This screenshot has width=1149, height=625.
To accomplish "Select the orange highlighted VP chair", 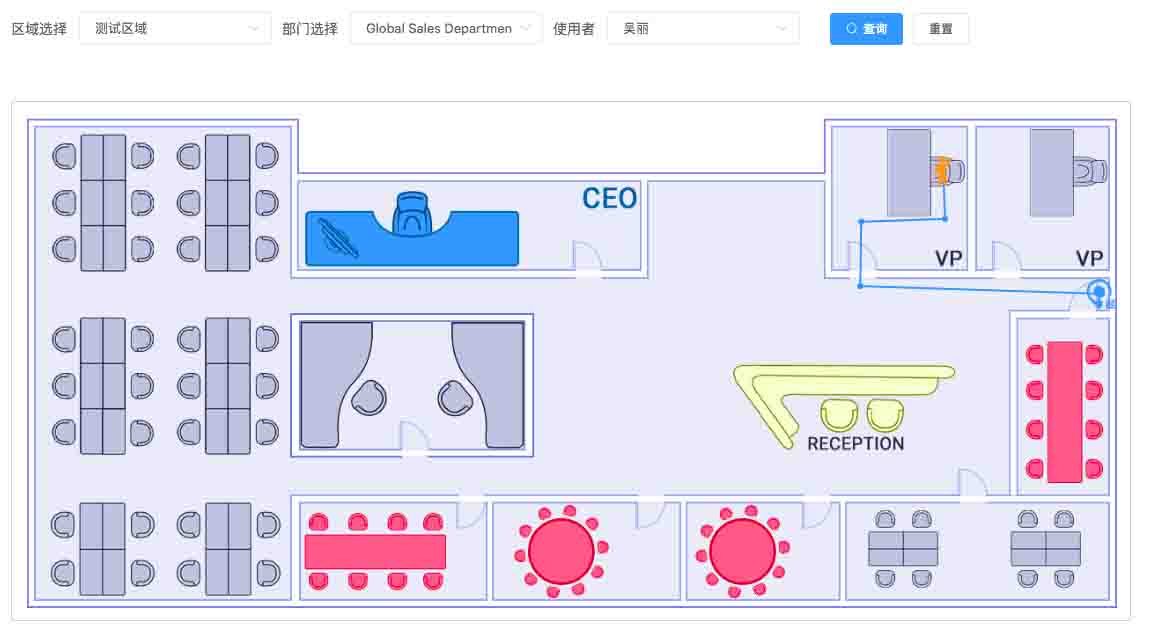I will click(943, 171).
